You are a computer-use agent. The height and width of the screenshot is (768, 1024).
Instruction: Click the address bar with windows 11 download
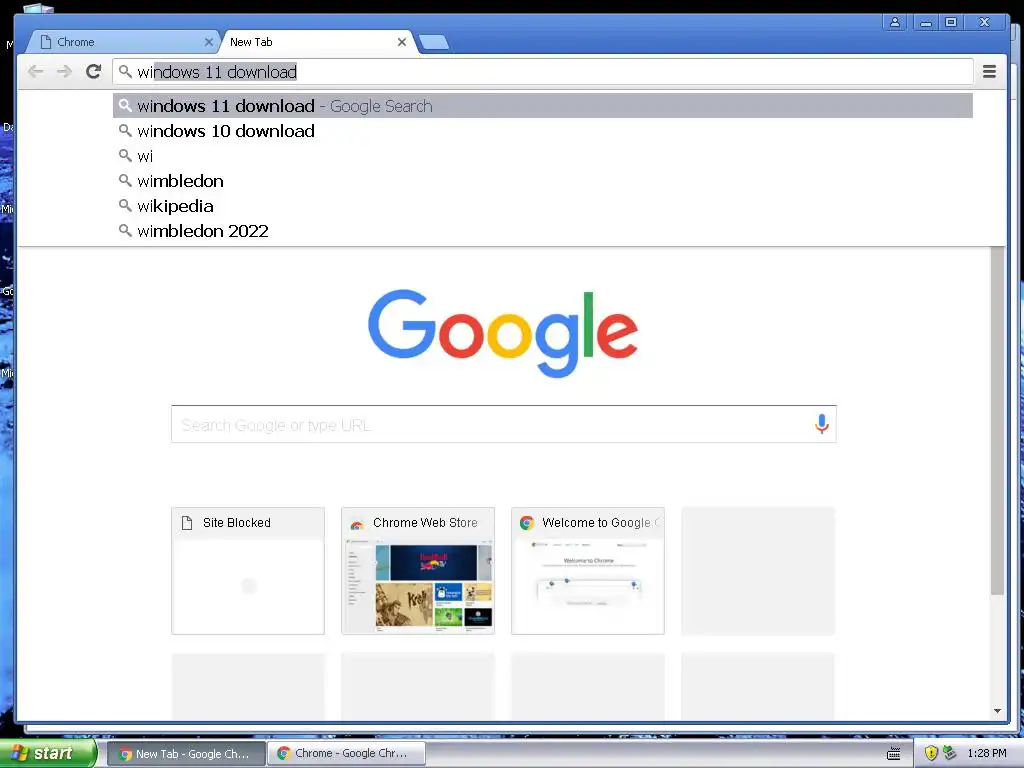(x=543, y=72)
